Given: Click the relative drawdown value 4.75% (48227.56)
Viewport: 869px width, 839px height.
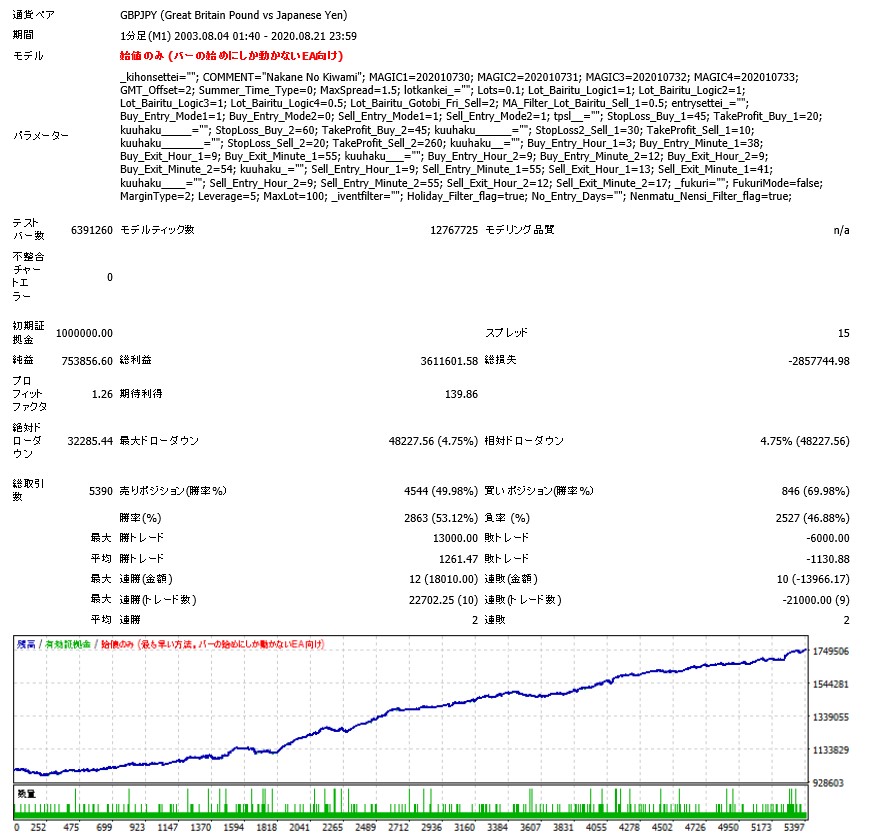Looking at the screenshot, I should 805,441.
